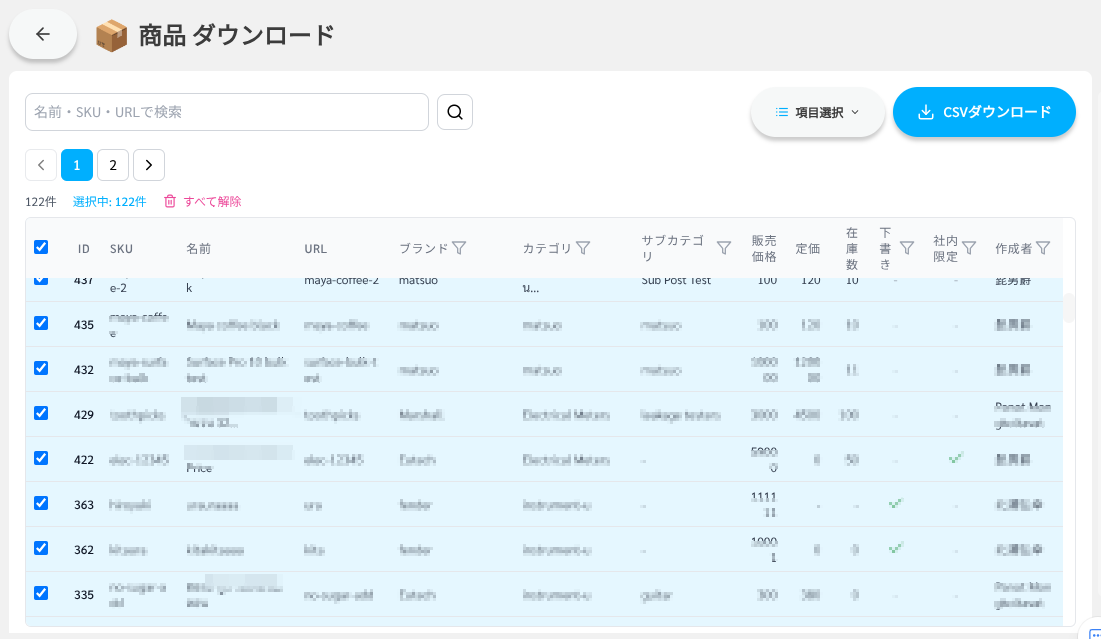This screenshot has width=1101, height=639.
Task: Click the すべて解除 link
Action: [x=203, y=201]
